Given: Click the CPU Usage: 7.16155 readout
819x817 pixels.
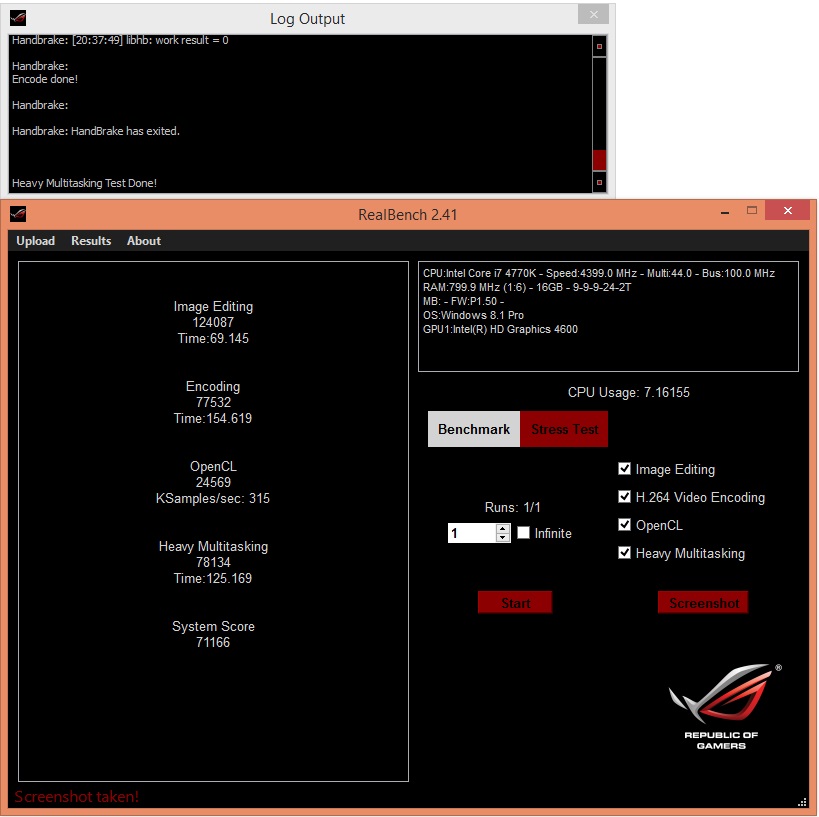Looking at the screenshot, I should [x=628, y=392].
